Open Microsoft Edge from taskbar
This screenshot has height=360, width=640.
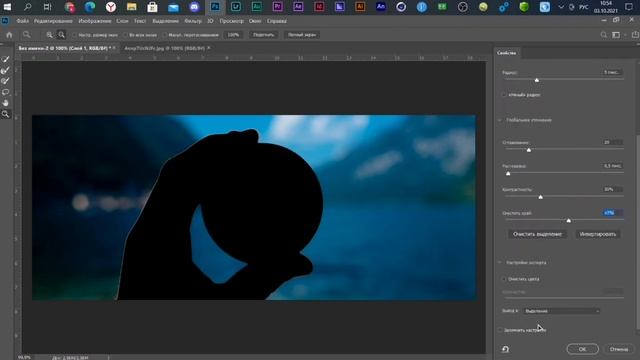(x=90, y=7)
